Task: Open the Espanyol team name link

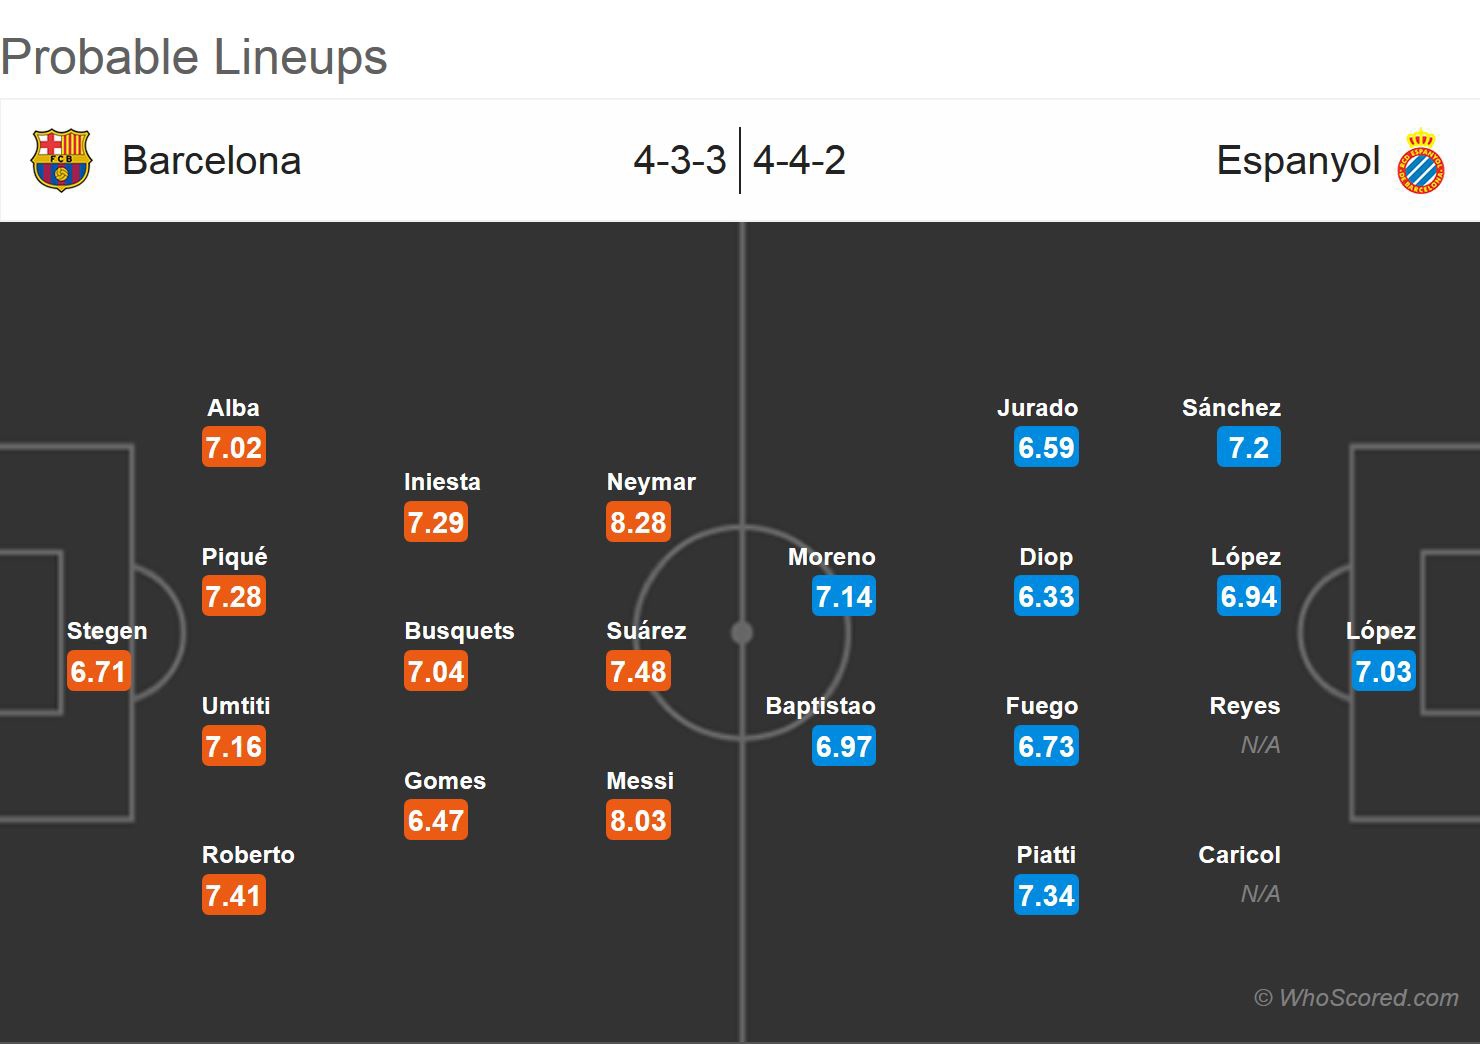Action: click(1298, 161)
